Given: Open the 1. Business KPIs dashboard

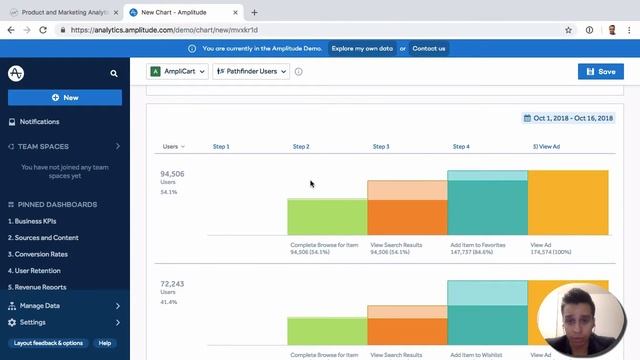Looking at the screenshot, I should point(32,221).
